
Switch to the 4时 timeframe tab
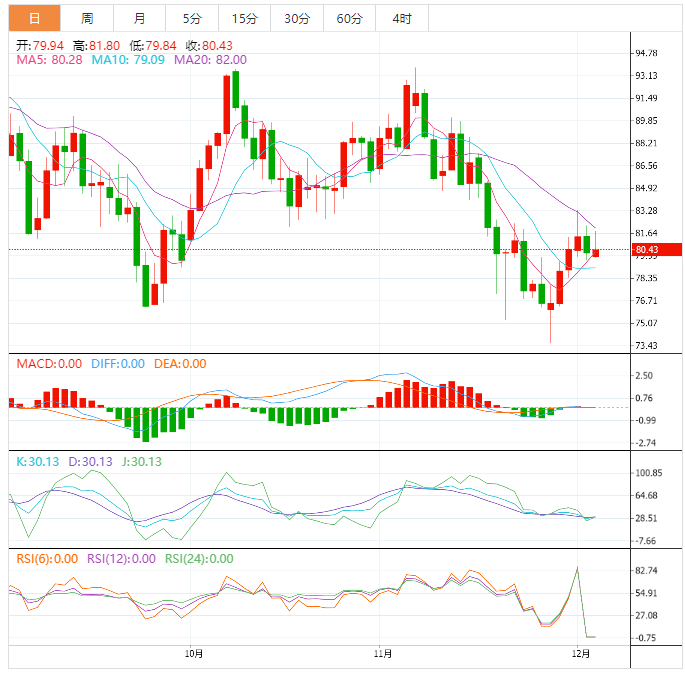[402, 18]
